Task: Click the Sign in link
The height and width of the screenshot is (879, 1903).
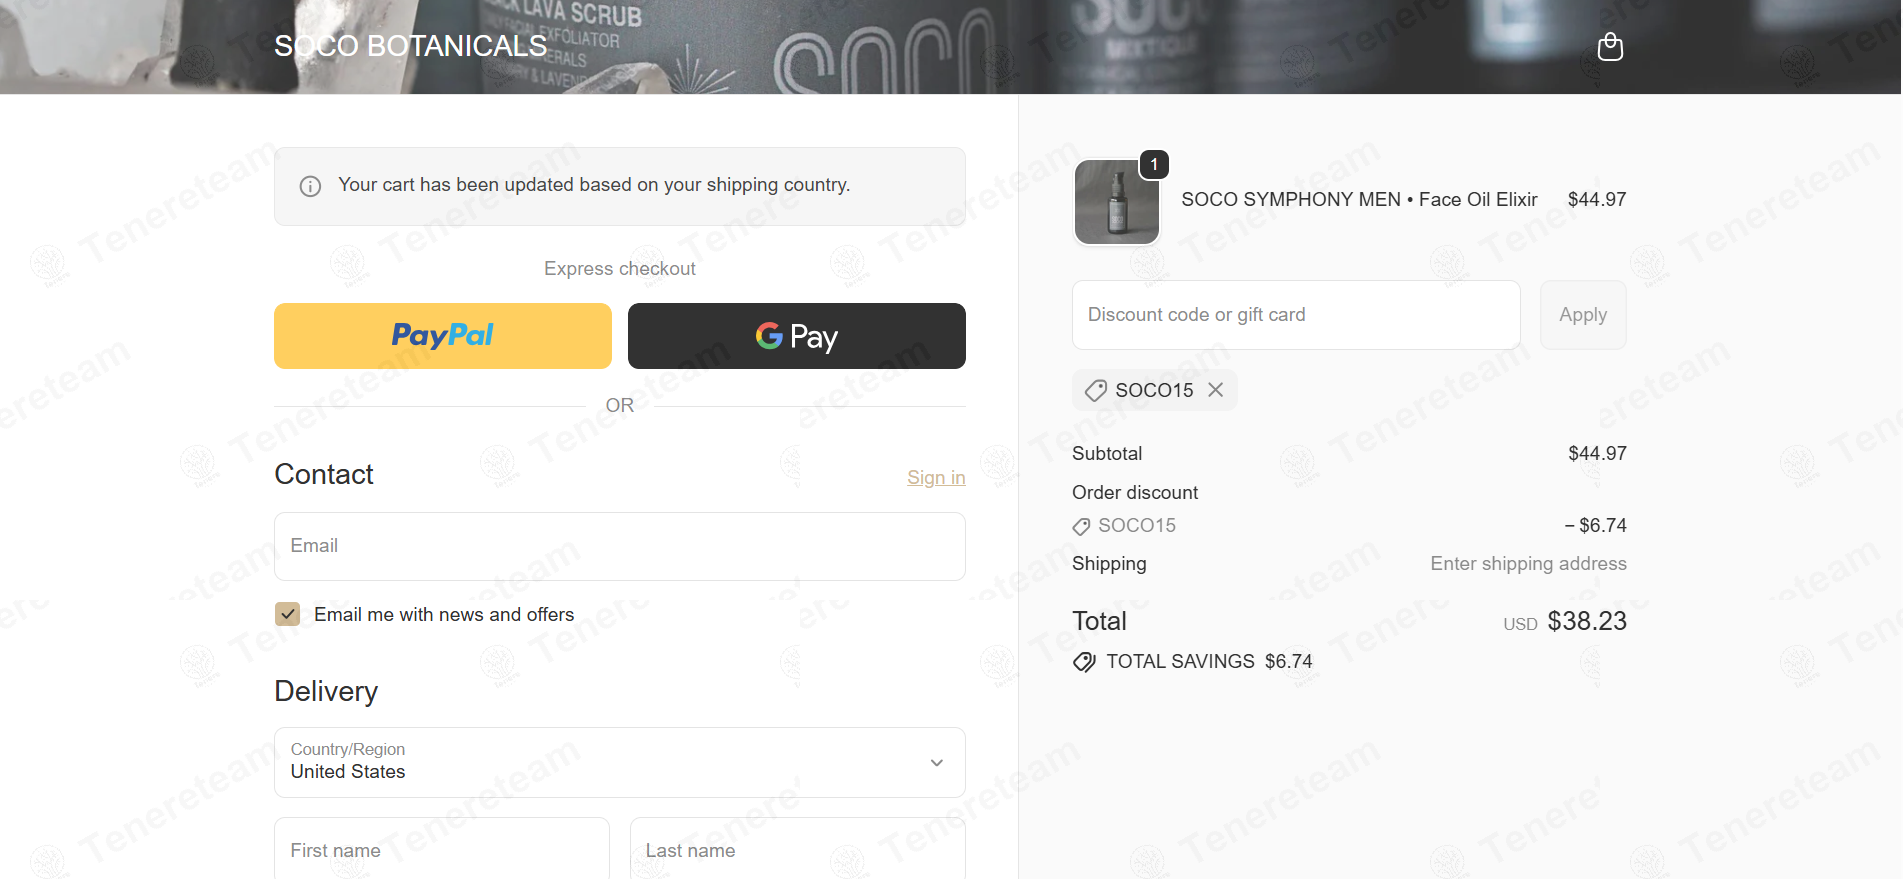Action: point(936,478)
